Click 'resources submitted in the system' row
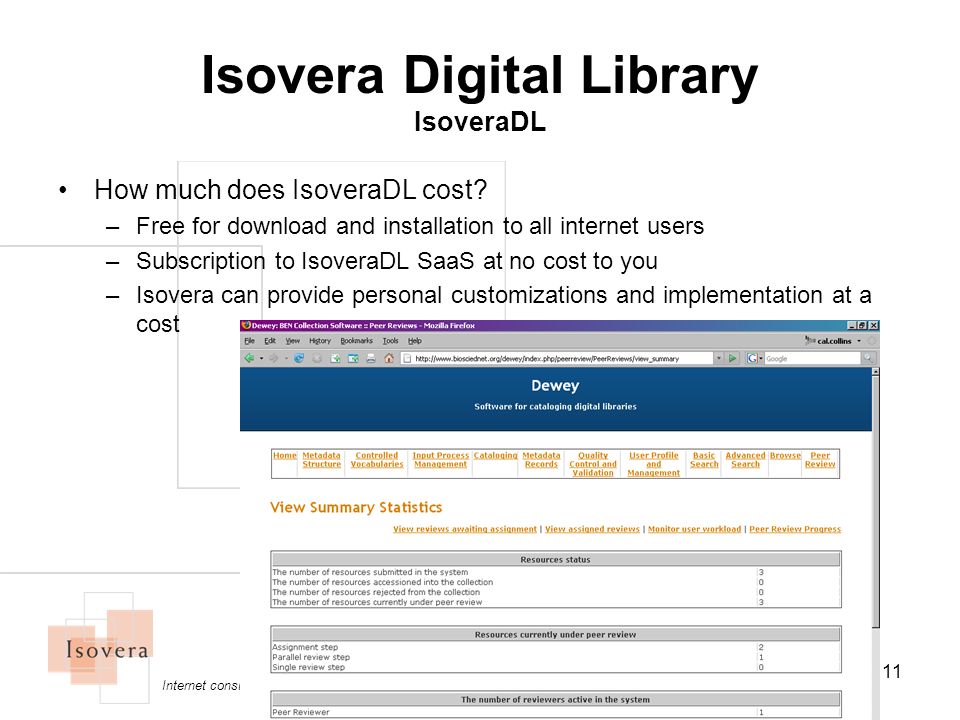 click(x=555, y=572)
